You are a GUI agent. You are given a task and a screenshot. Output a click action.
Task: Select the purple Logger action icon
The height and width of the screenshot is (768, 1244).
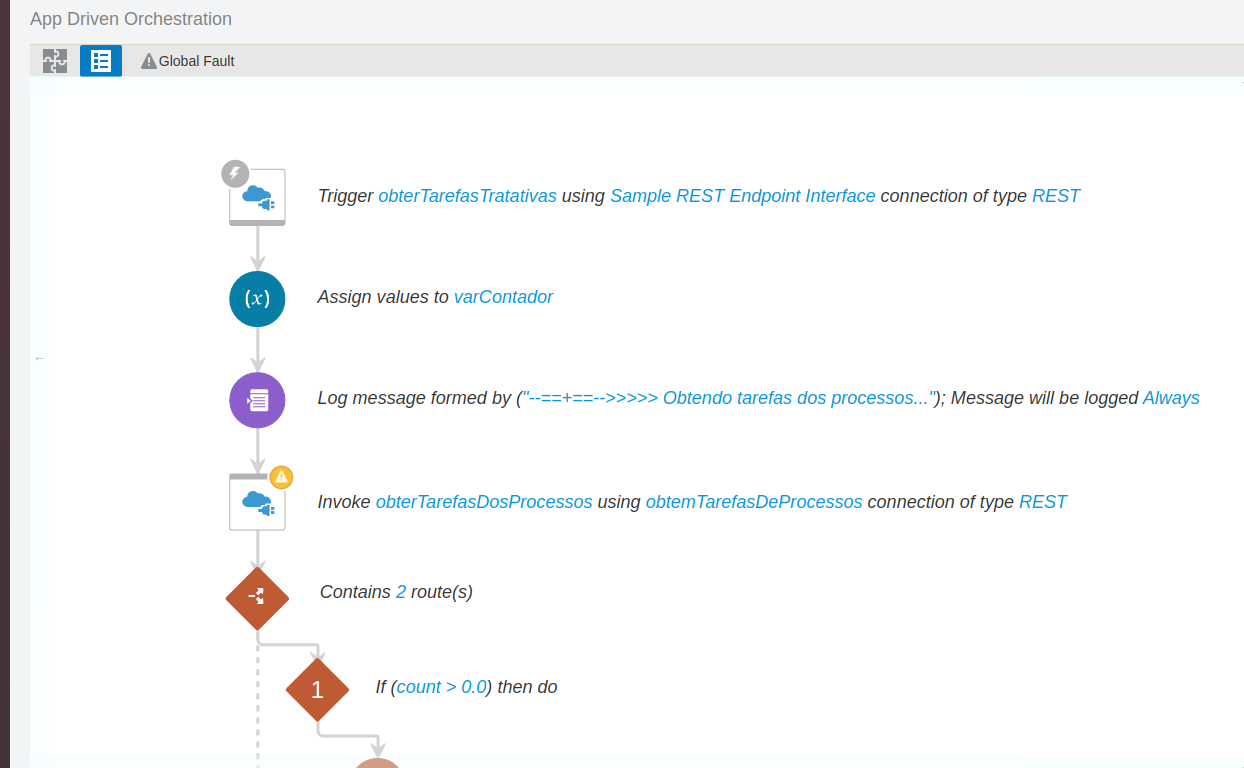[x=257, y=400]
